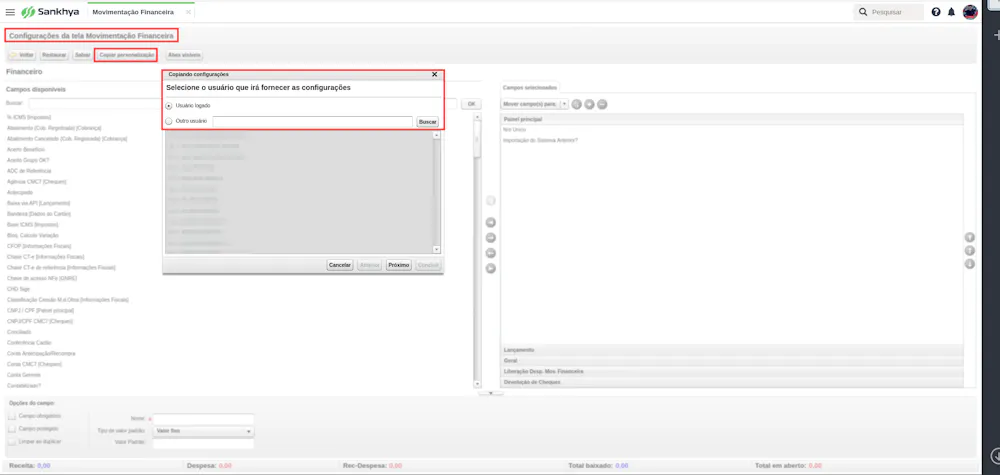The image size is (1000, 475).
Task: Select the Bandeira [Dados do Cartão] field
Action: 38,214
